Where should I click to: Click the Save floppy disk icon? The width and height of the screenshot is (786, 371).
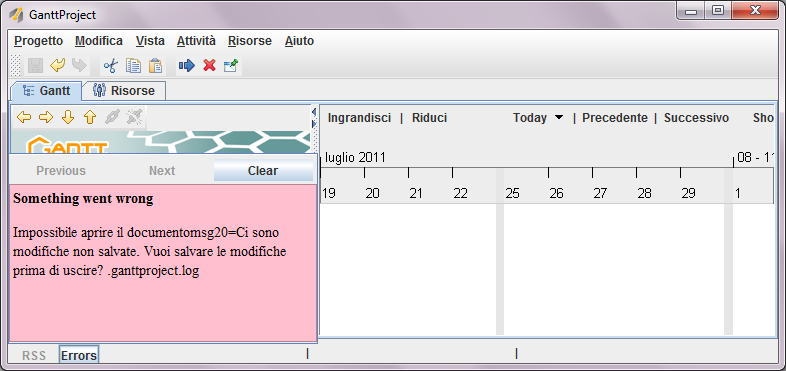[x=35, y=65]
